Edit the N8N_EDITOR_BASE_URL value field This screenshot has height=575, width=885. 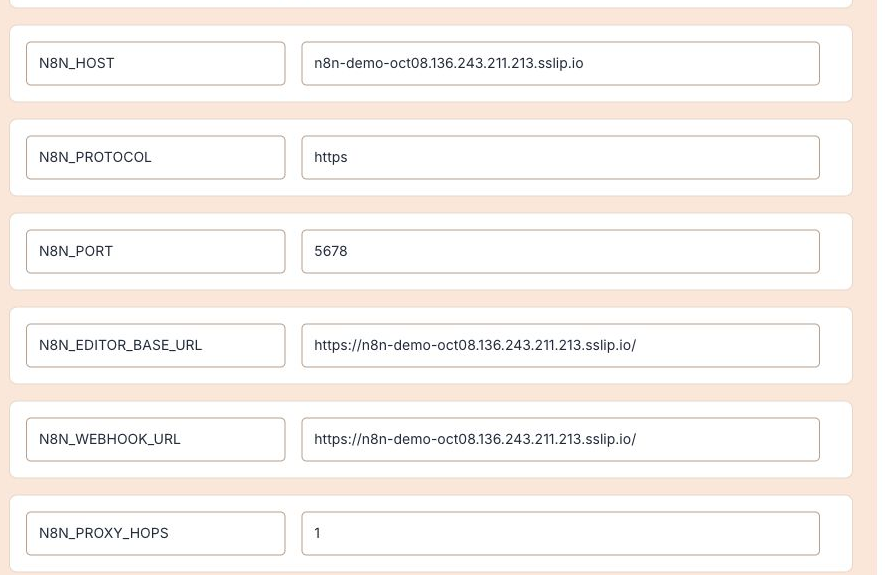560,345
